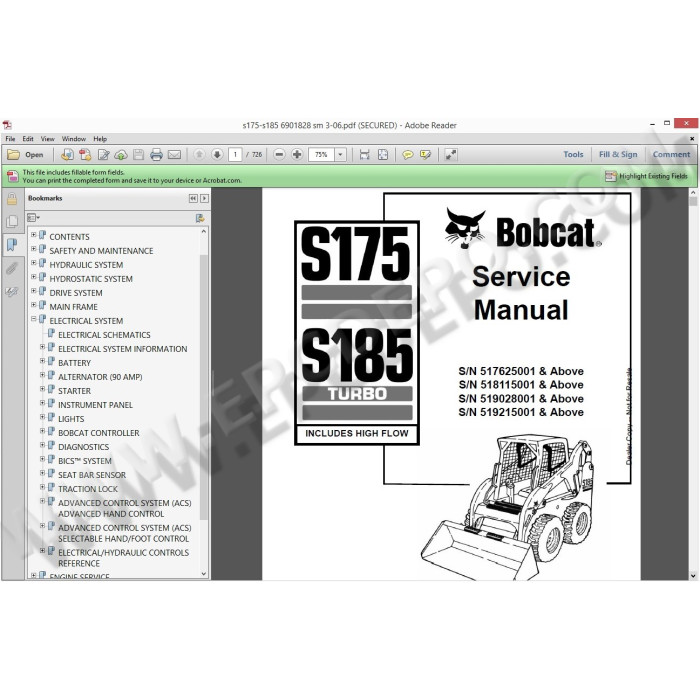This screenshot has height=700, width=700.
Task: Select SEAT BAR SENSOR bookmark
Action: [92, 475]
